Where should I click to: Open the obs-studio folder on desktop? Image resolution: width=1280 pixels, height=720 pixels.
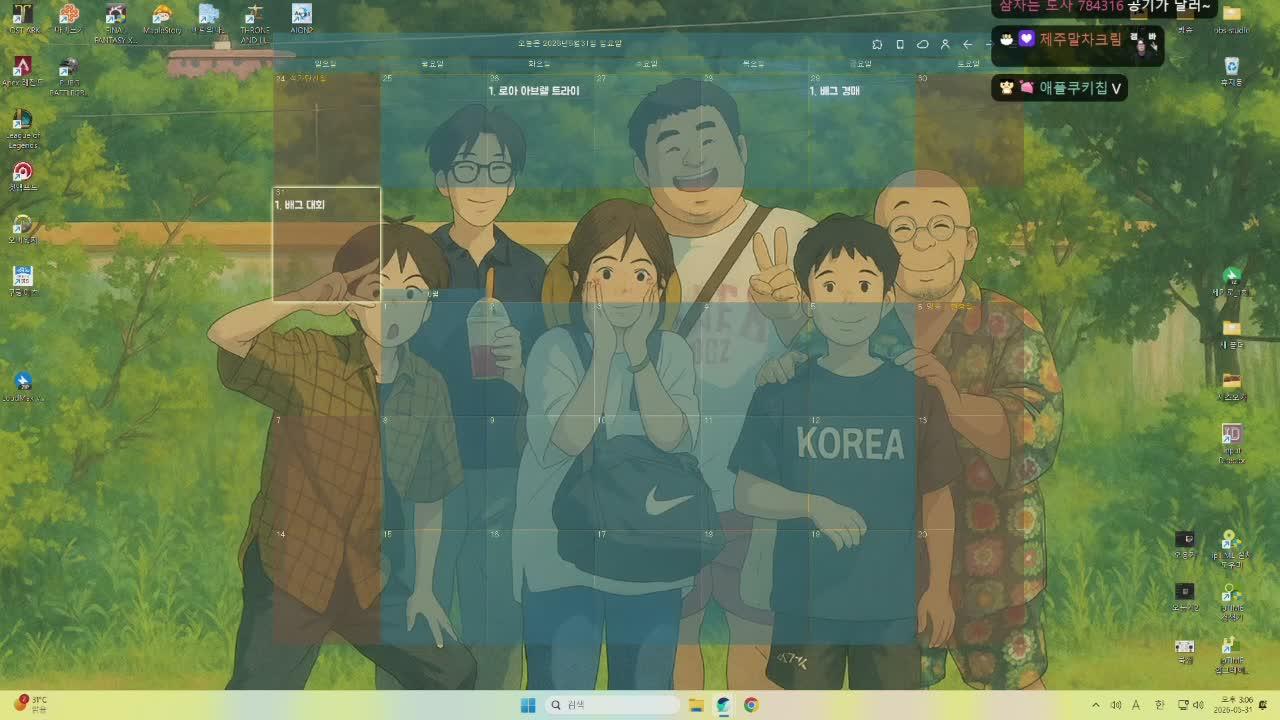1232,19
